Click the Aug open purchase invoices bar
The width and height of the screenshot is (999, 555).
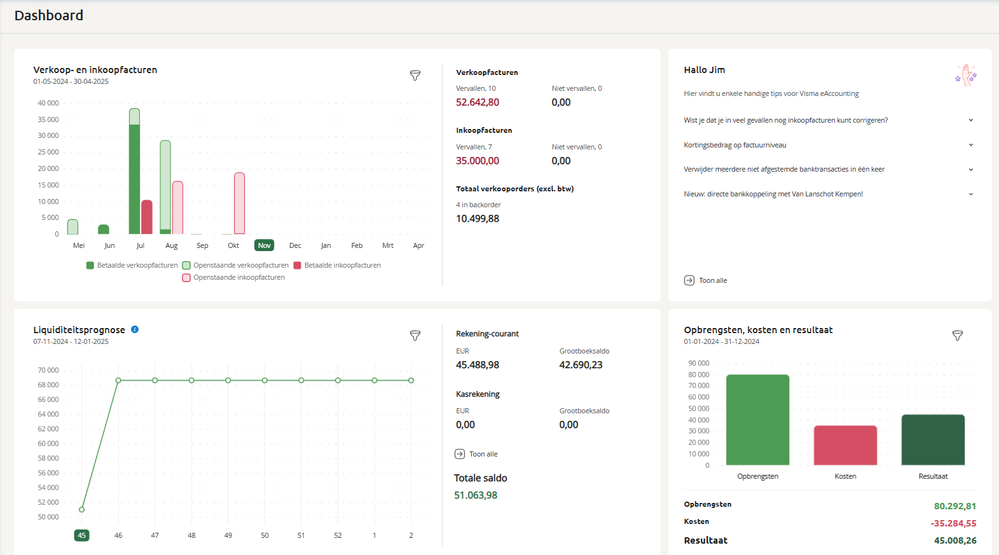click(178, 208)
